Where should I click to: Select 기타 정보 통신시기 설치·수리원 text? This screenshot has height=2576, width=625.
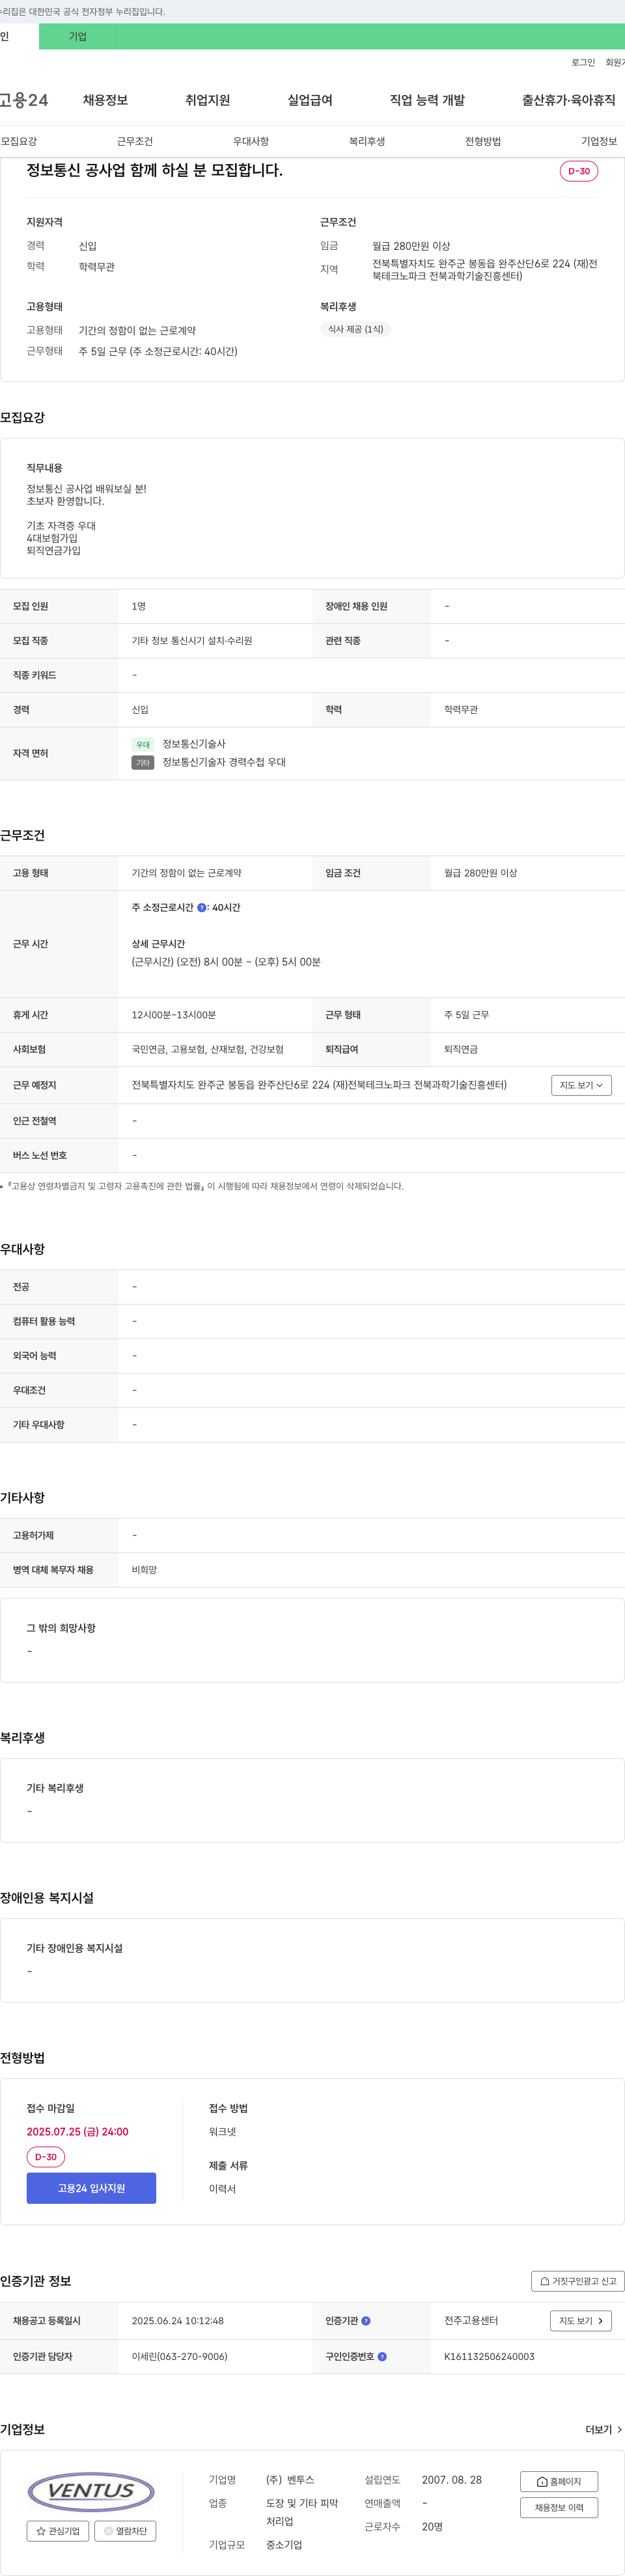(192, 641)
